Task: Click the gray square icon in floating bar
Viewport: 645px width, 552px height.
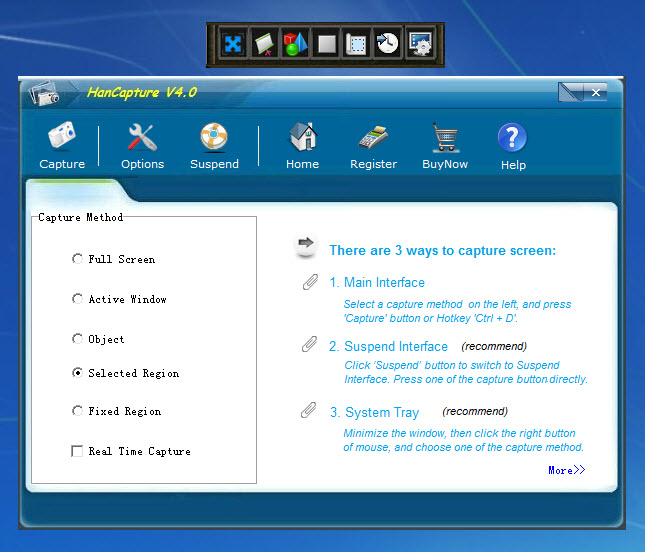Action: tap(327, 44)
